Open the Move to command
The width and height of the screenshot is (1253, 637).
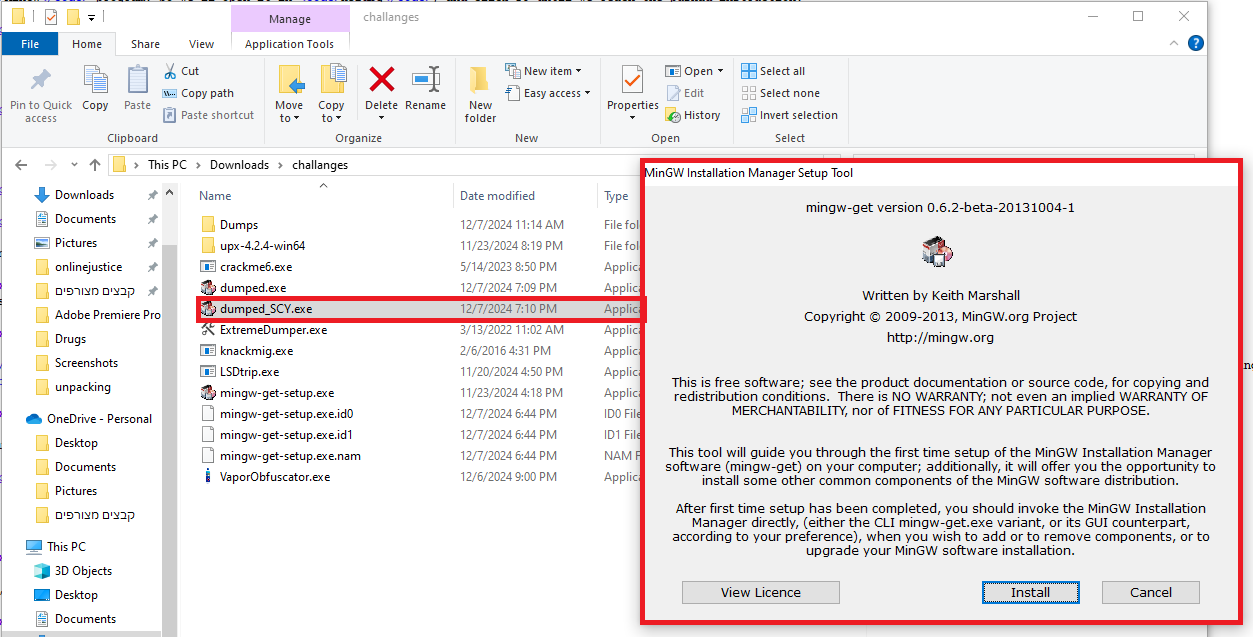click(x=289, y=95)
